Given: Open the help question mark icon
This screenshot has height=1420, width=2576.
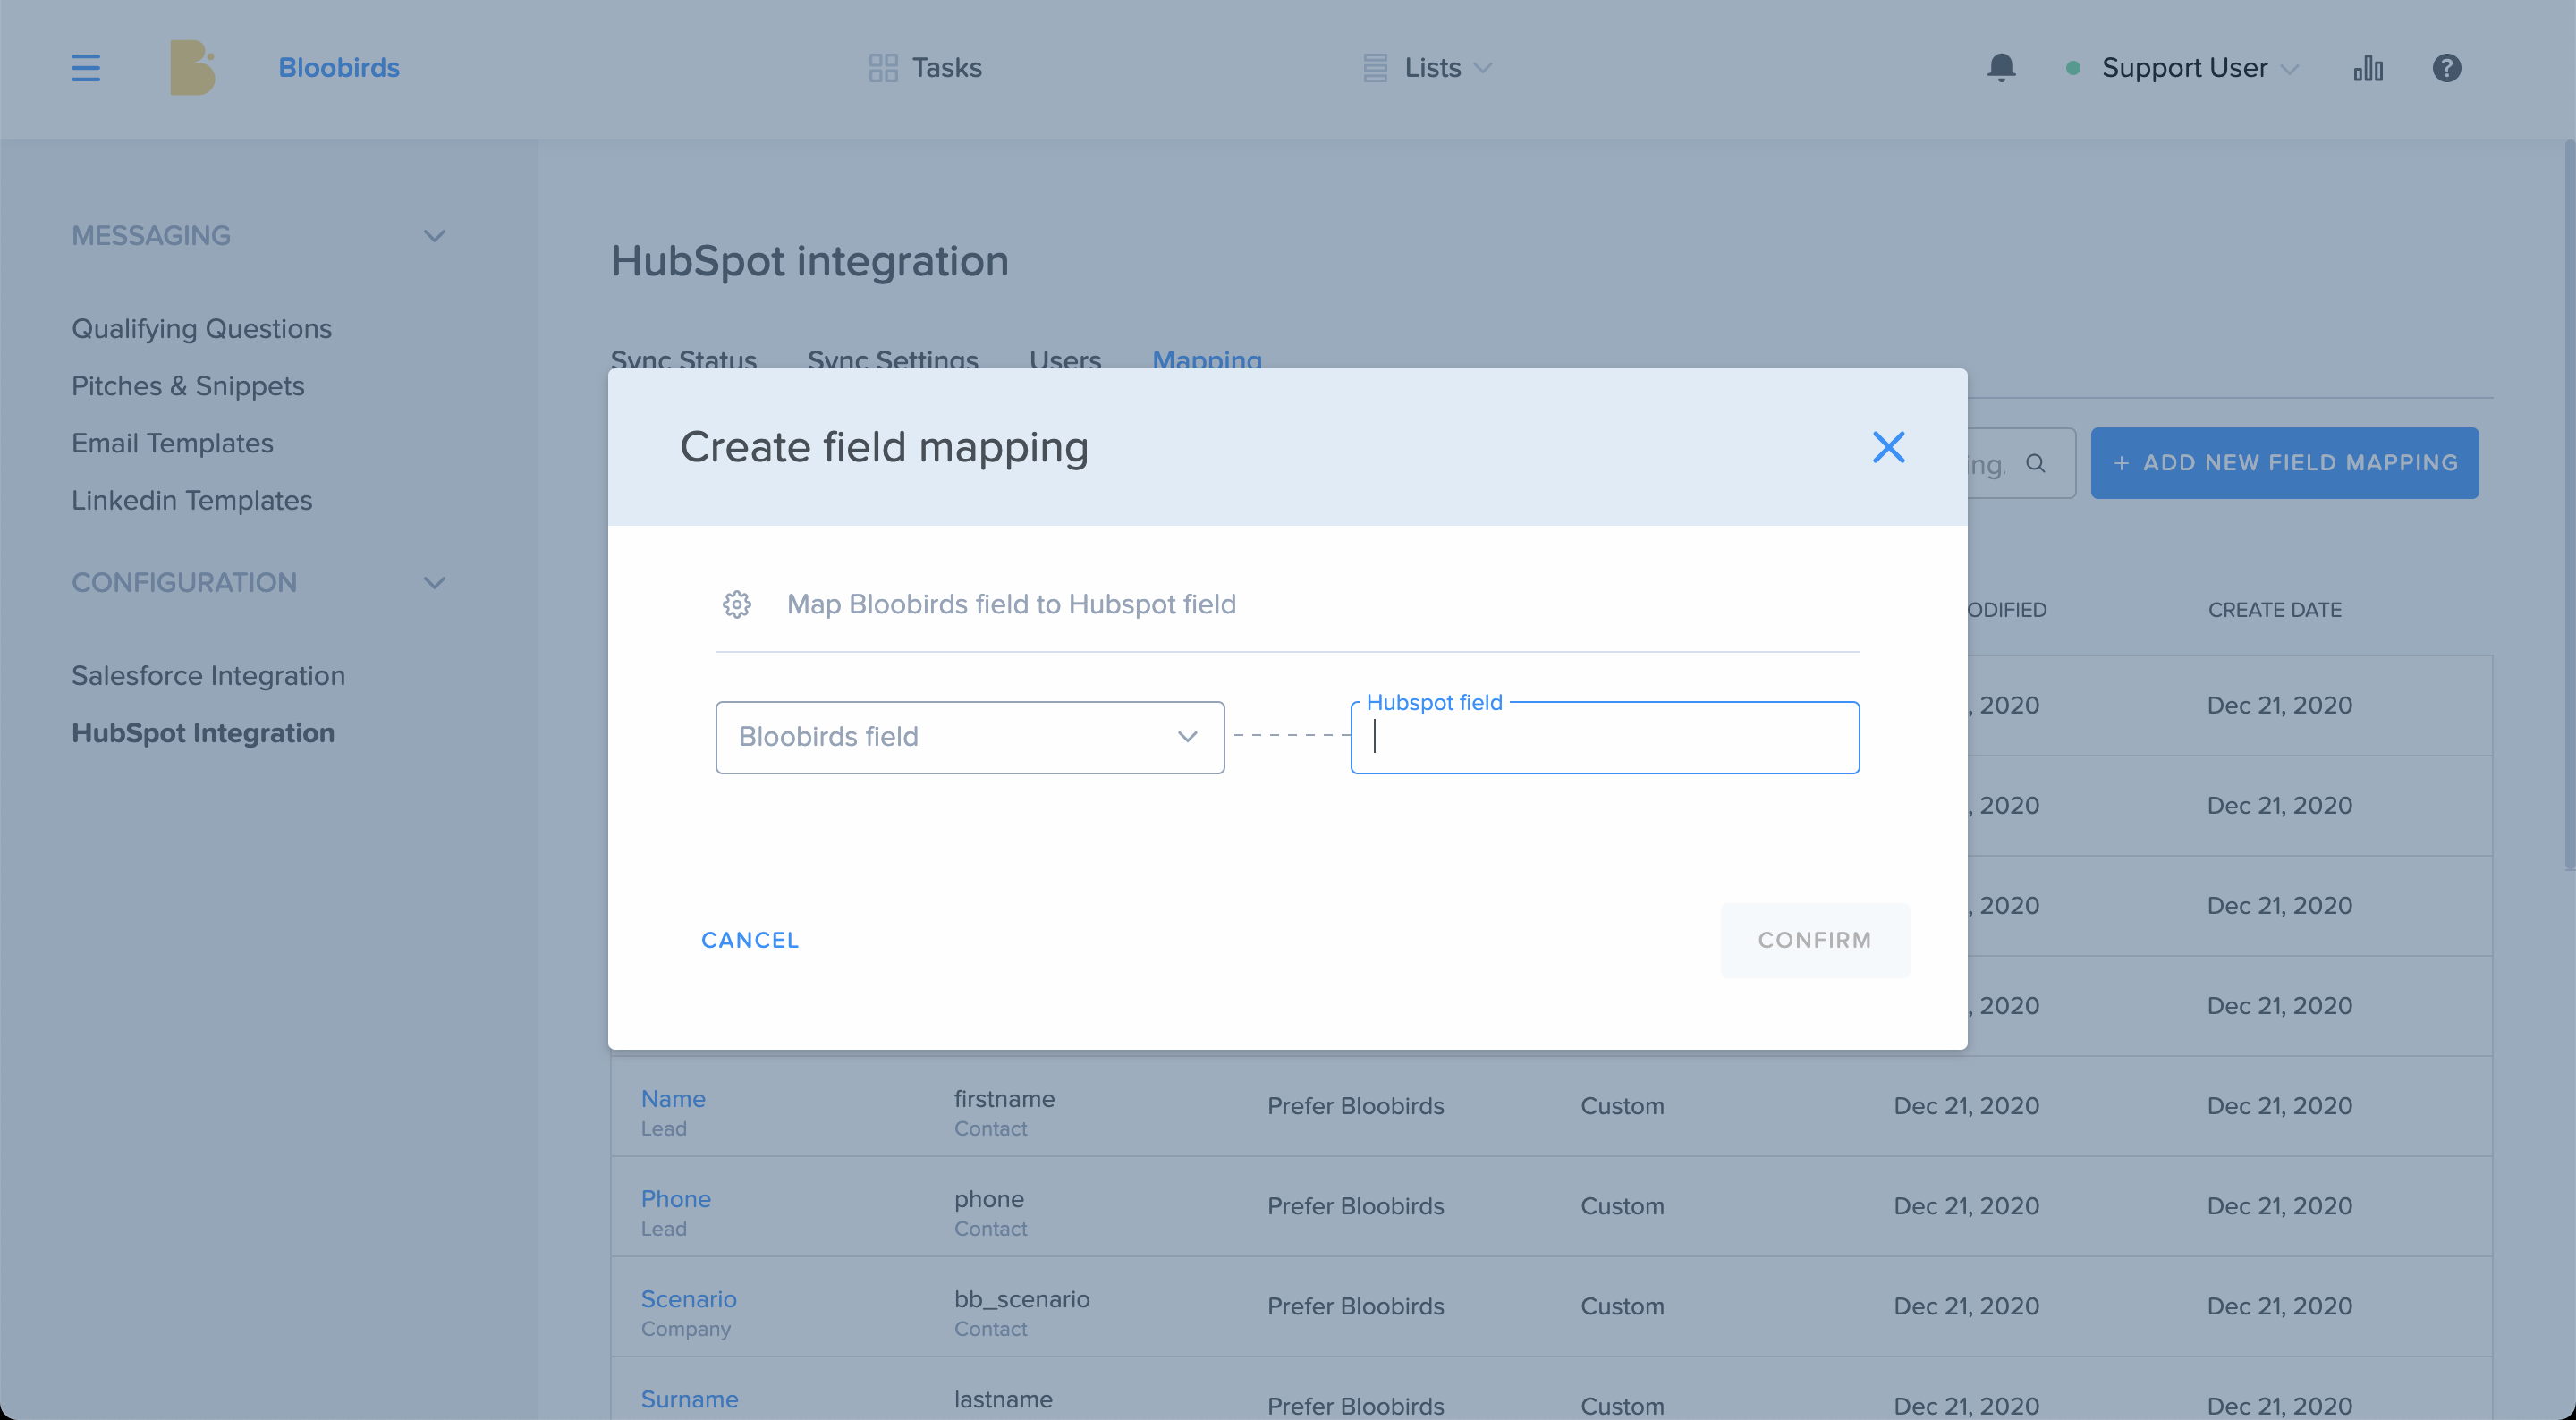Looking at the screenshot, I should click(x=2447, y=68).
